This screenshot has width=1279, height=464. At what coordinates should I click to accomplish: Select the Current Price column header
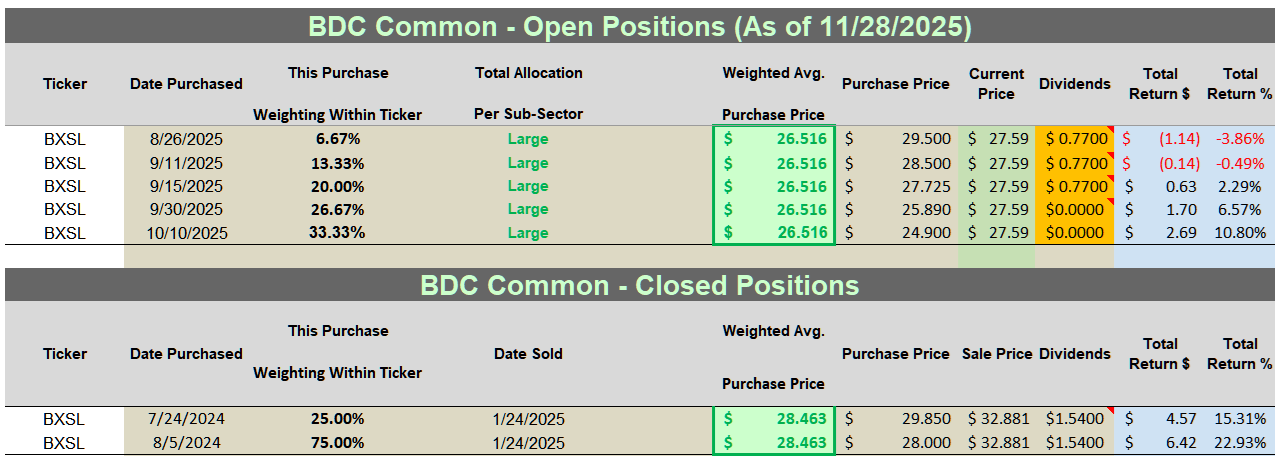pos(996,84)
